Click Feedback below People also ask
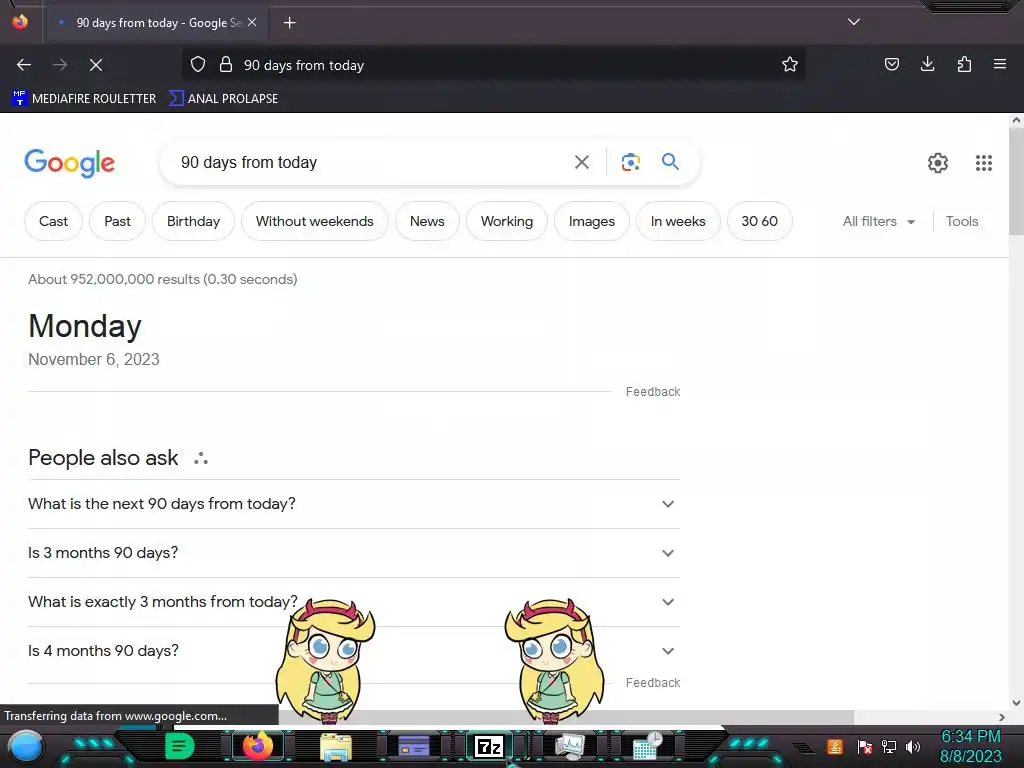Viewport: 1024px width, 768px height. [x=652, y=682]
